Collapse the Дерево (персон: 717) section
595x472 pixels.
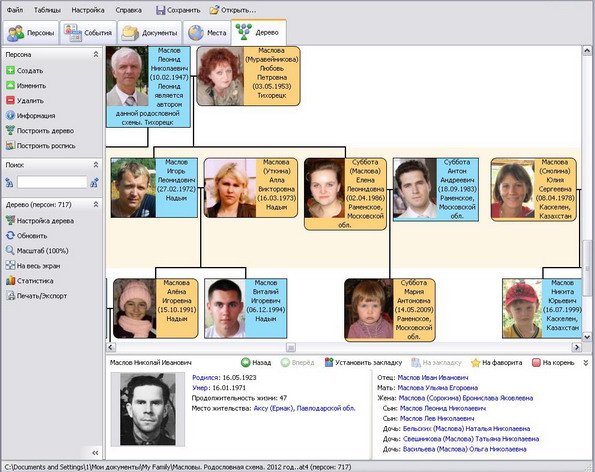pos(96,205)
